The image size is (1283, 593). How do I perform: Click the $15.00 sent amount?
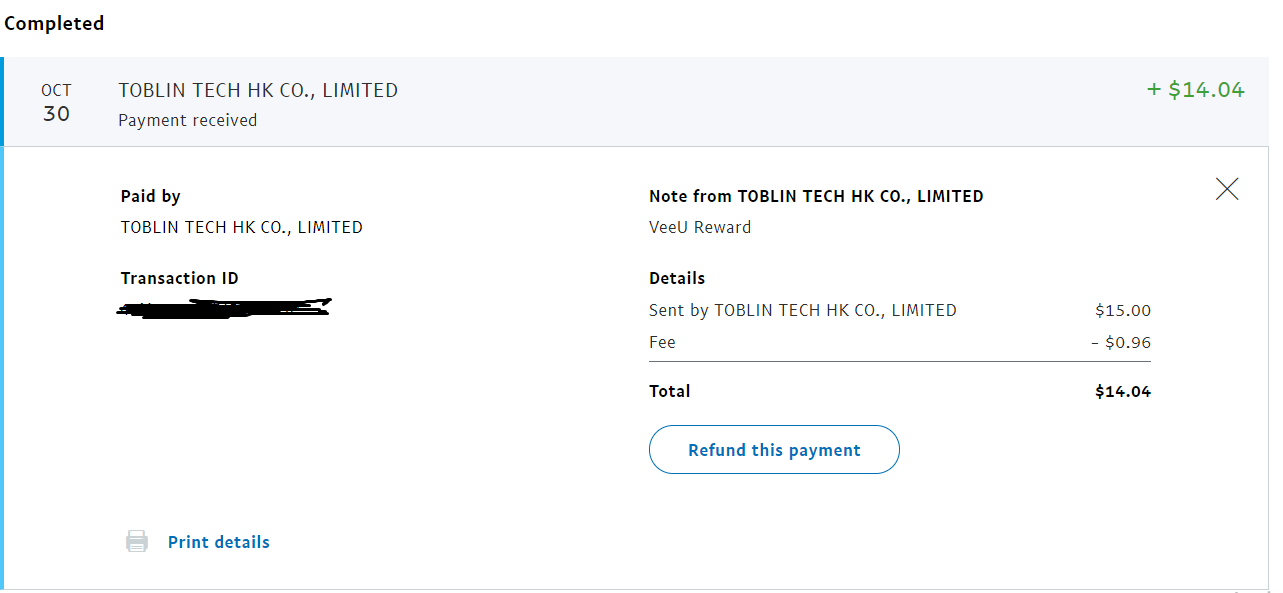[x=1123, y=310]
